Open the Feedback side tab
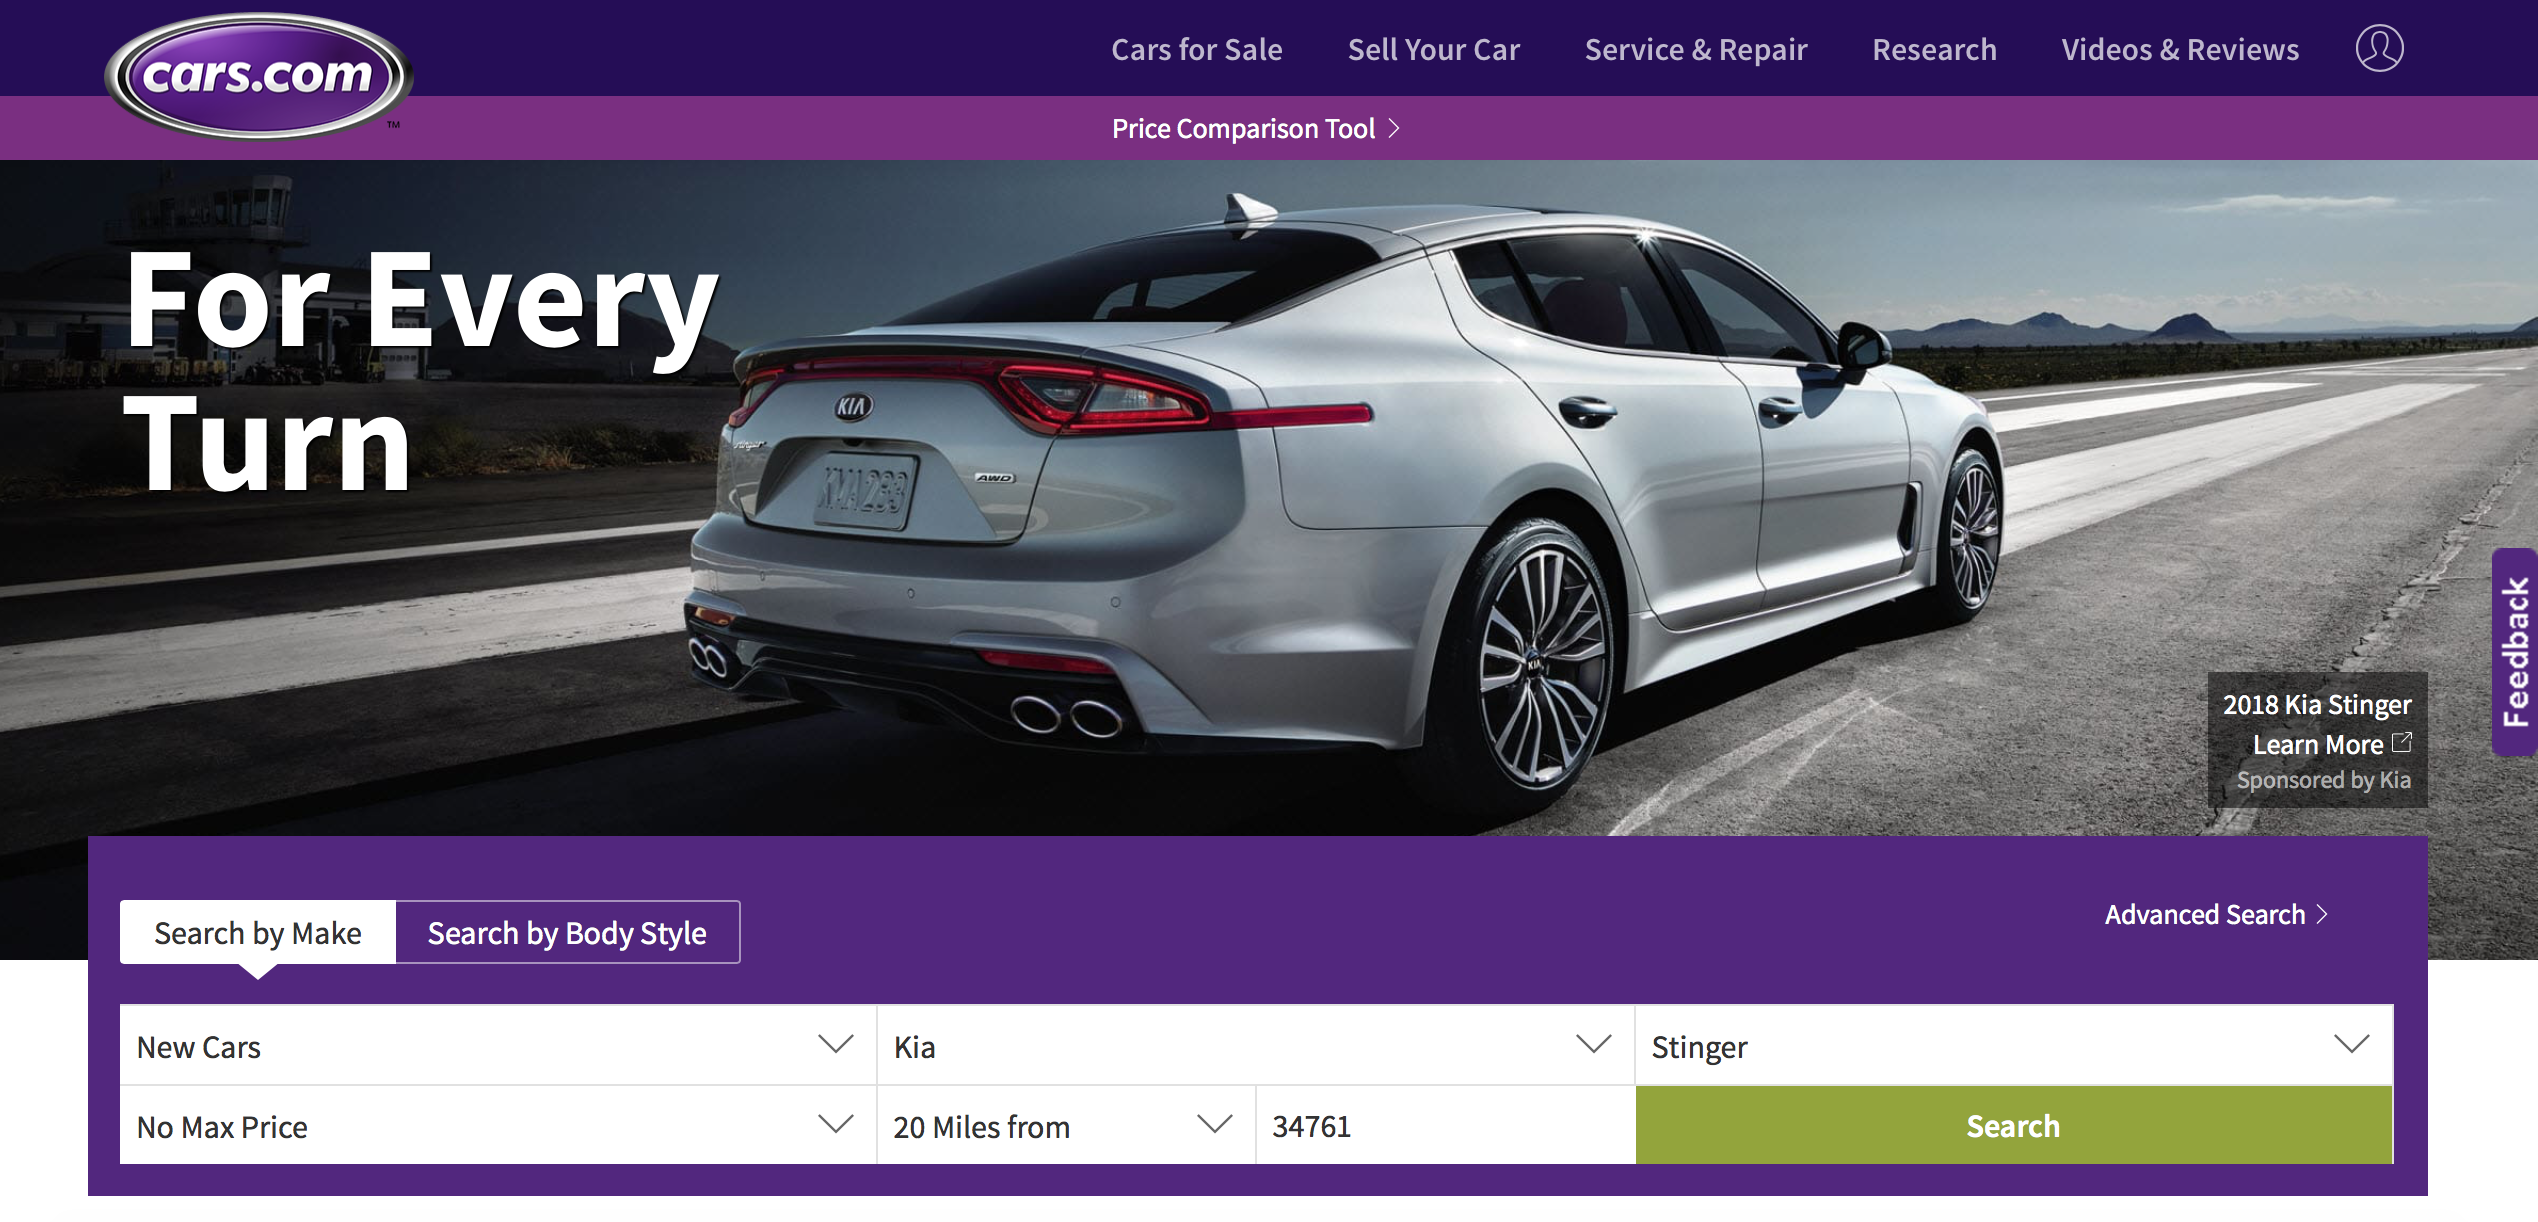The image size is (2538, 1222). [x=2515, y=651]
